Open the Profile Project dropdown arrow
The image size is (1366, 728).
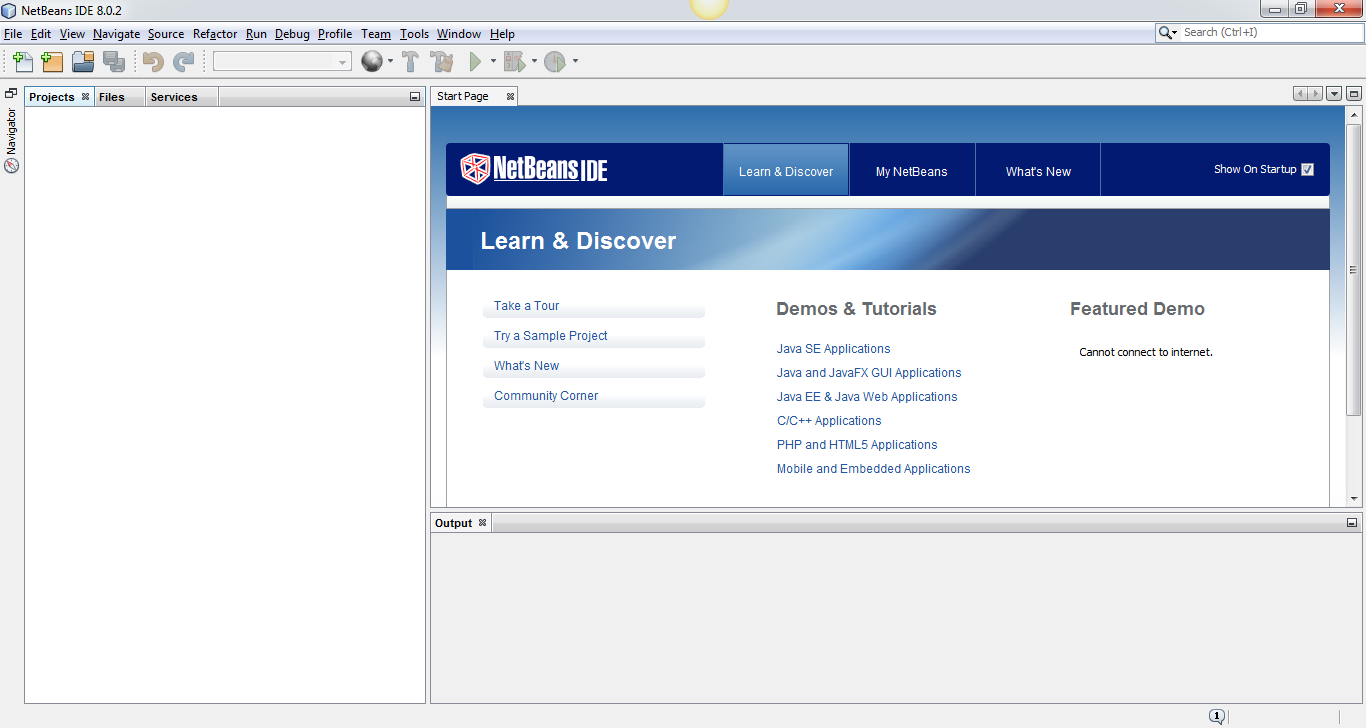point(575,62)
